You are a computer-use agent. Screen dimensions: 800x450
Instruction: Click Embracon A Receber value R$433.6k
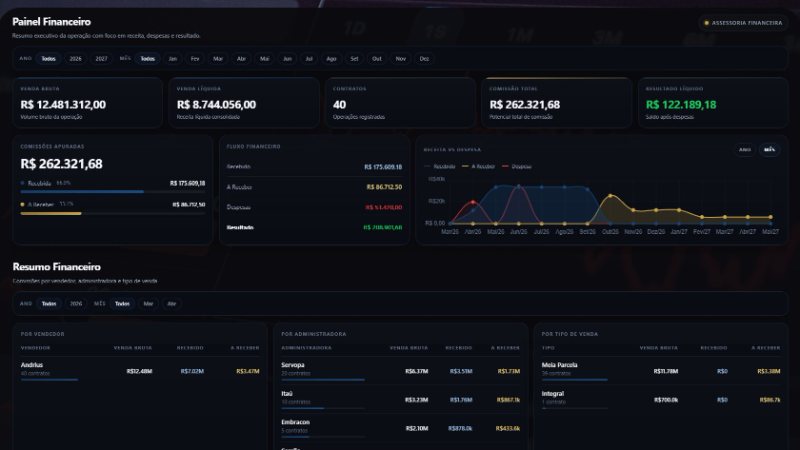tap(508, 429)
